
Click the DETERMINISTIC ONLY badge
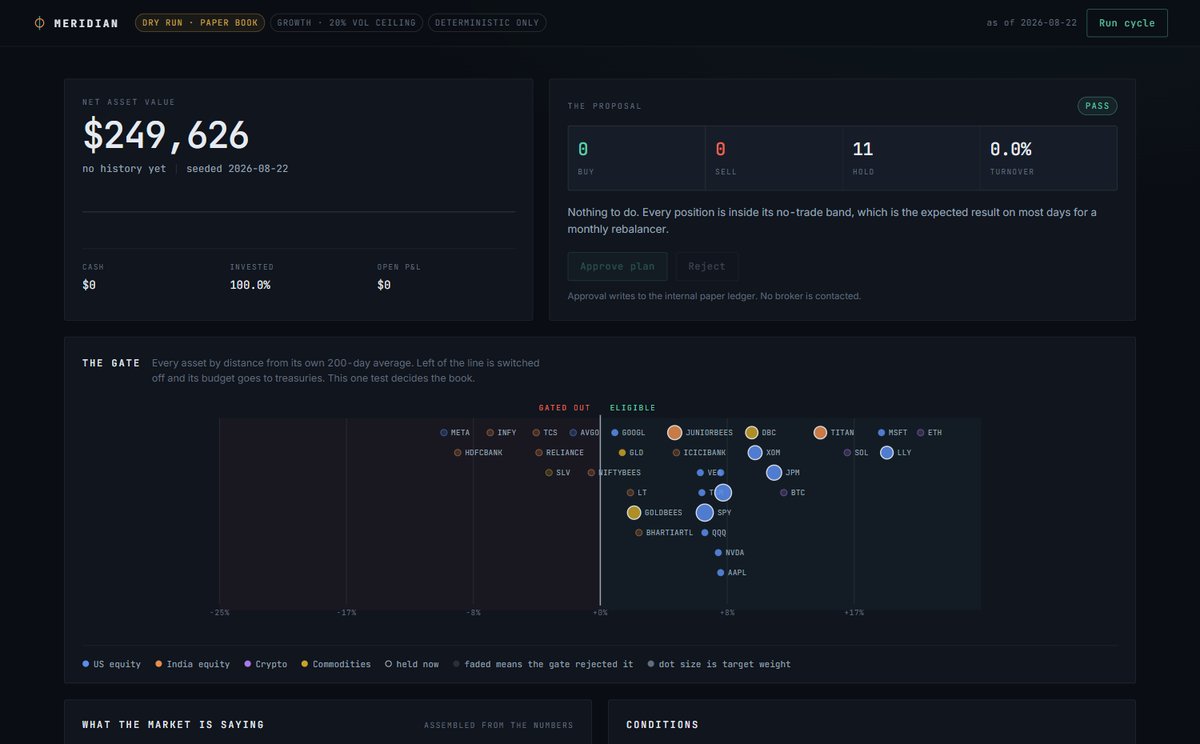click(x=487, y=23)
